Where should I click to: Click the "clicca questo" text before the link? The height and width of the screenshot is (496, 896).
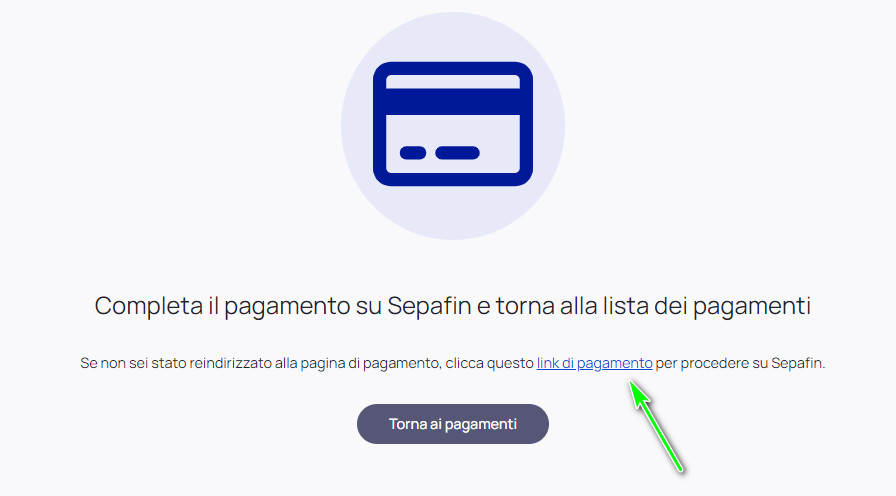pos(489,363)
